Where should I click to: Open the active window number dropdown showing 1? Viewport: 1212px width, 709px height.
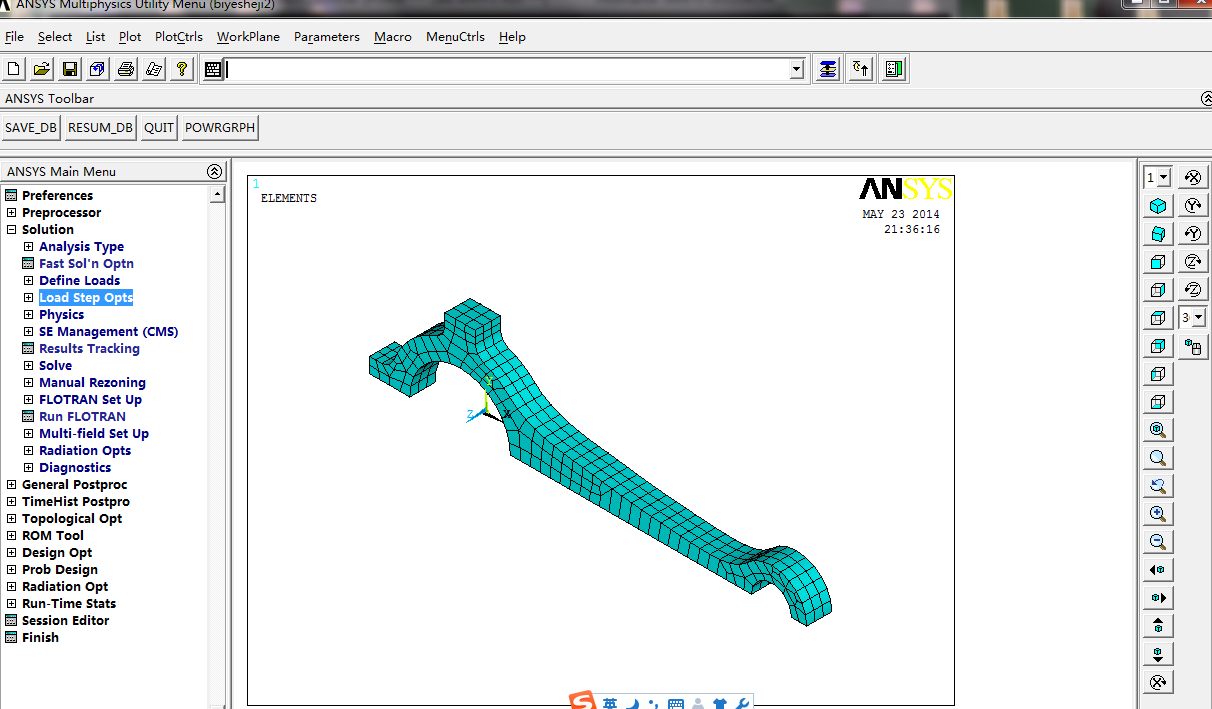click(x=1164, y=178)
